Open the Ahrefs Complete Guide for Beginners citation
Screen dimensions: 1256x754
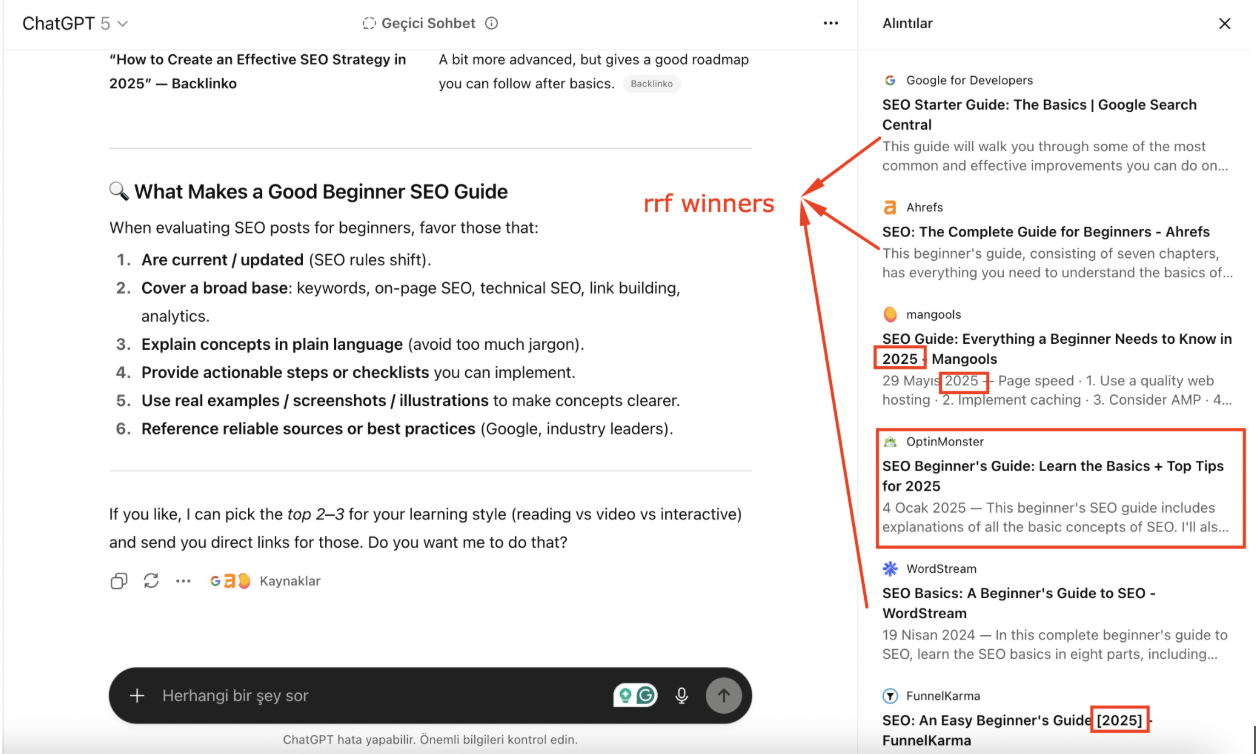(1045, 232)
